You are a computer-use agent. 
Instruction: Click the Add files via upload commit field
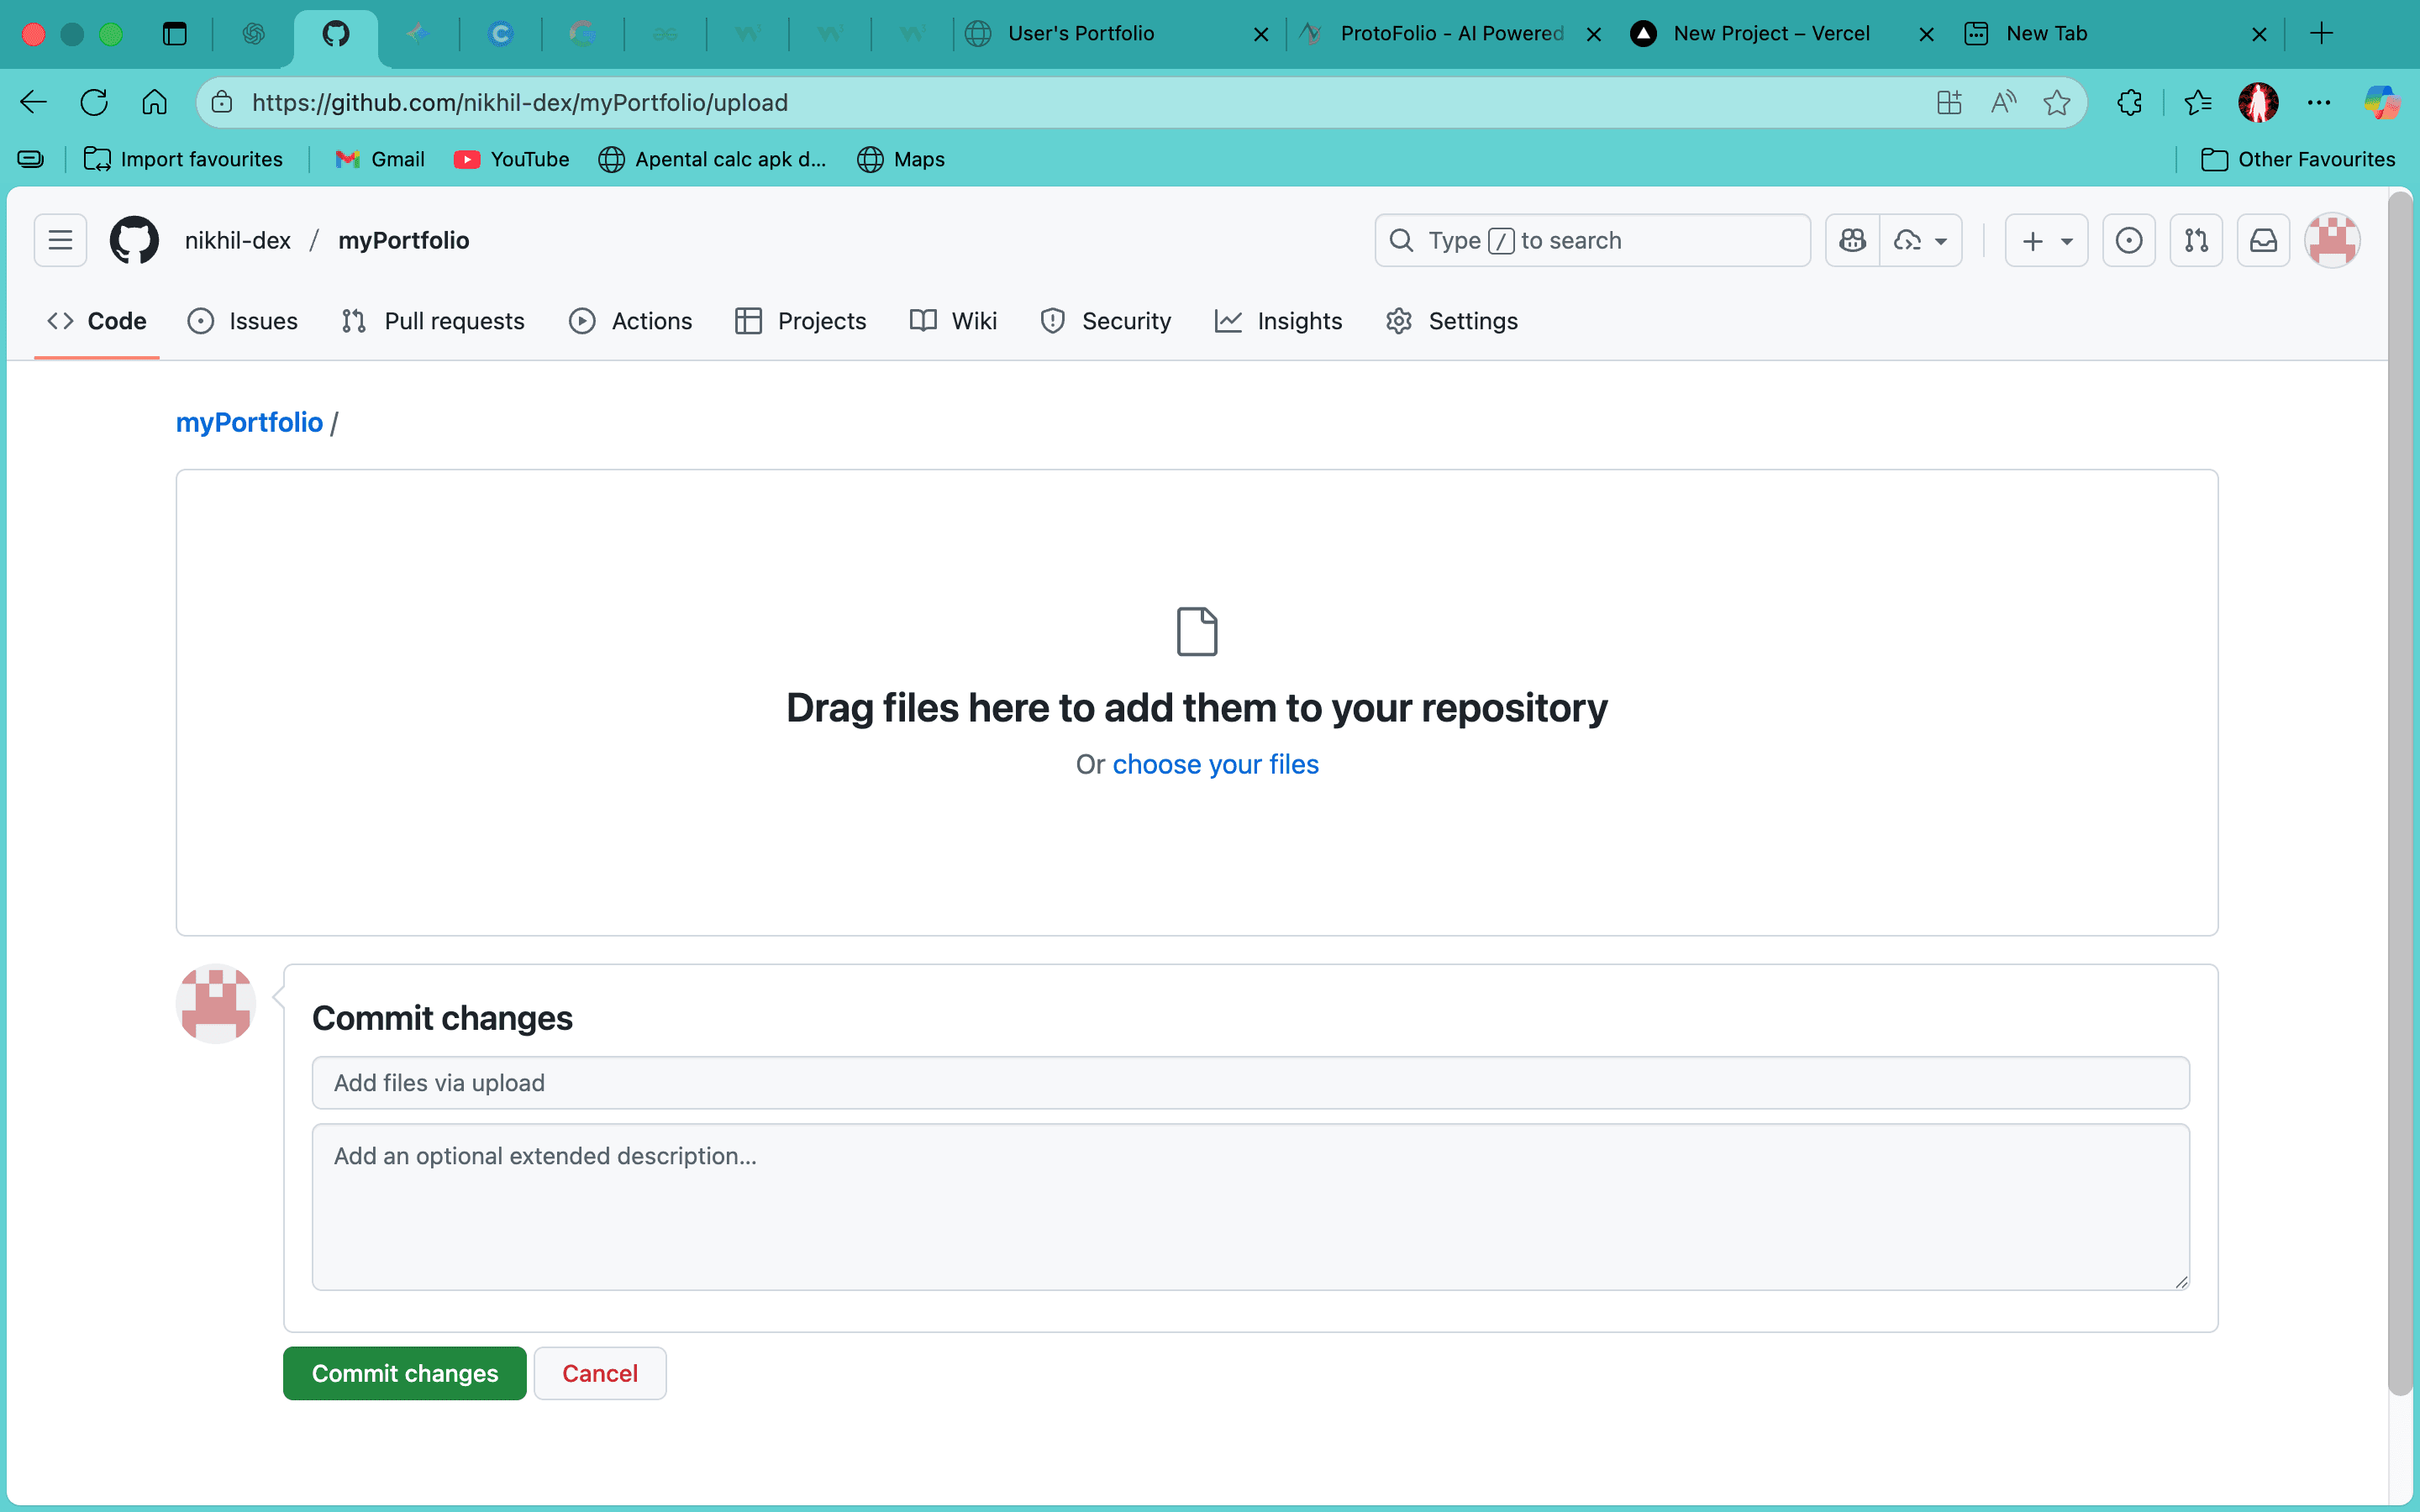click(1250, 1083)
